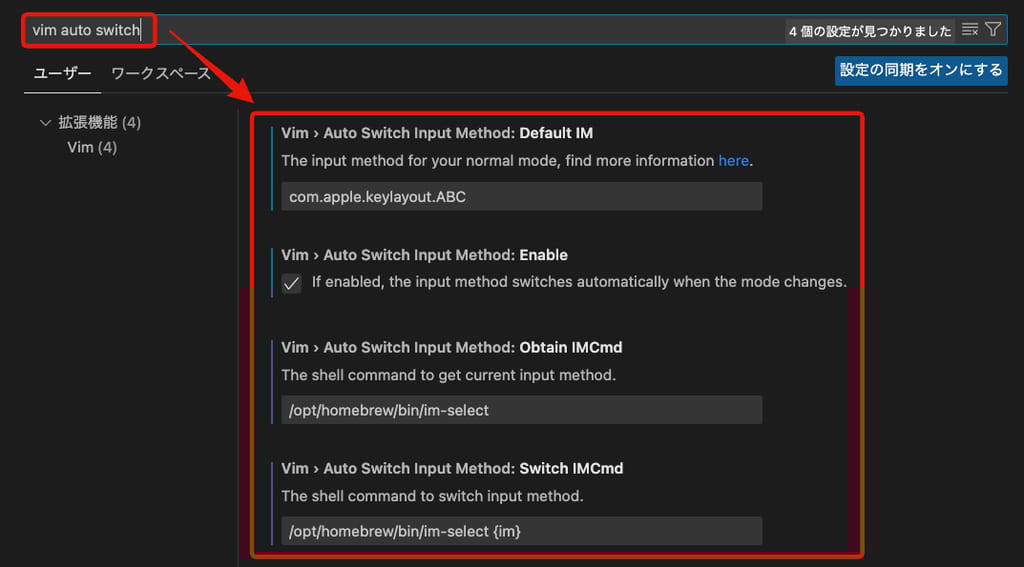The height and width of the screenshot is (567, 1024).
Task: Click 'The shell command to switch input method.' text
Action: point(432,496)
